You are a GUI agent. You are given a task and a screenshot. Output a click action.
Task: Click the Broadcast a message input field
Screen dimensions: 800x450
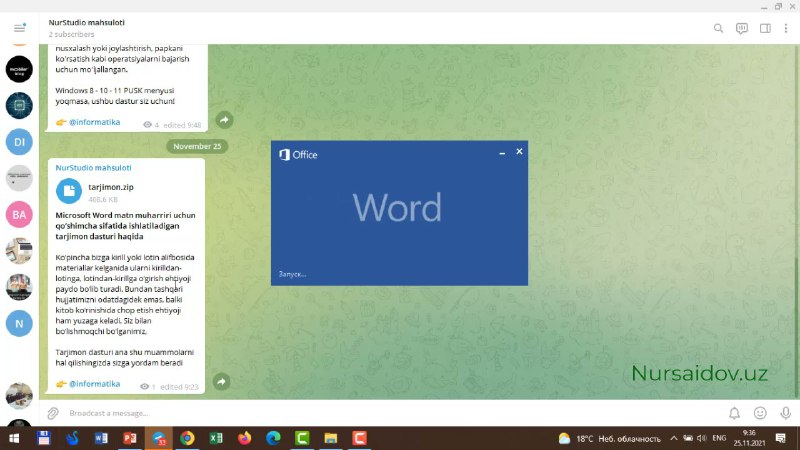[x=393, y=413]
